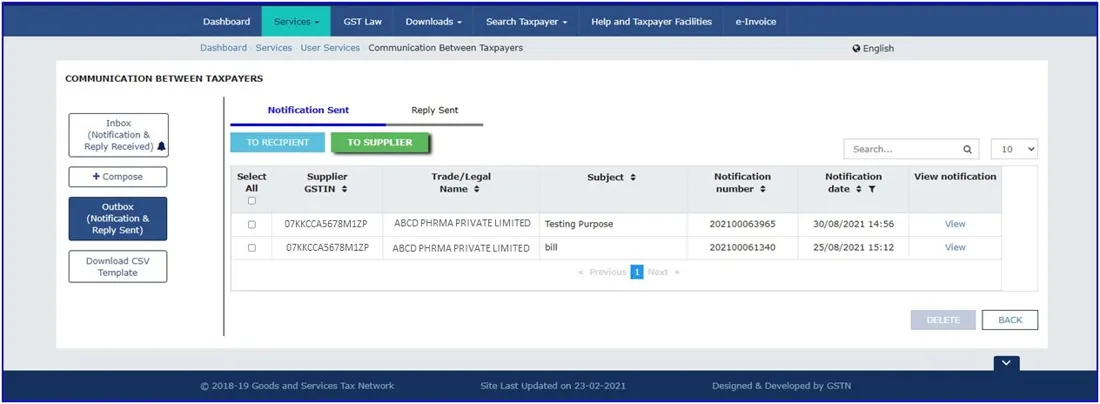Click the search magnifier icon
Screen dimensions: 1100x404
tap(967, 149)
